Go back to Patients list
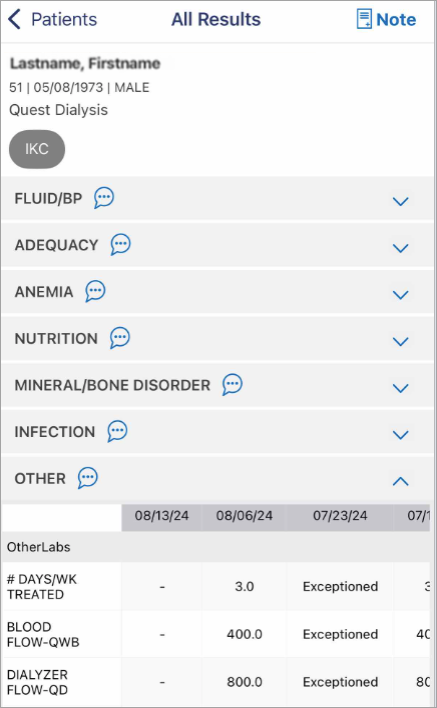 click(x=52, y=19)
